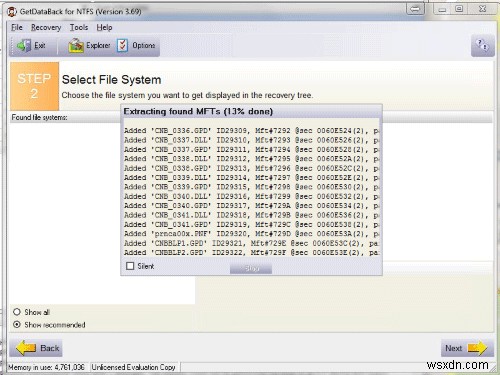This screenshot has width=500, height=375.
Task: Click 'Unlicensed Evaluation Copy' status text
Action: point(133,367)
